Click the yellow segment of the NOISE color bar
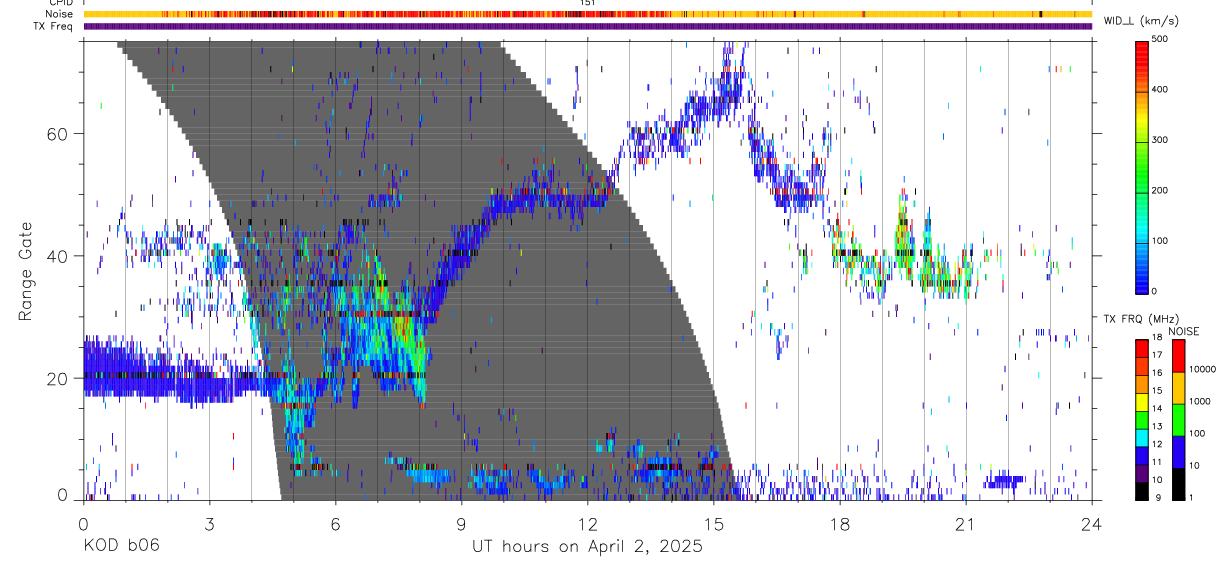Image resolution: width=1228 pixels, height=567 pixels. click(1178, 388)
